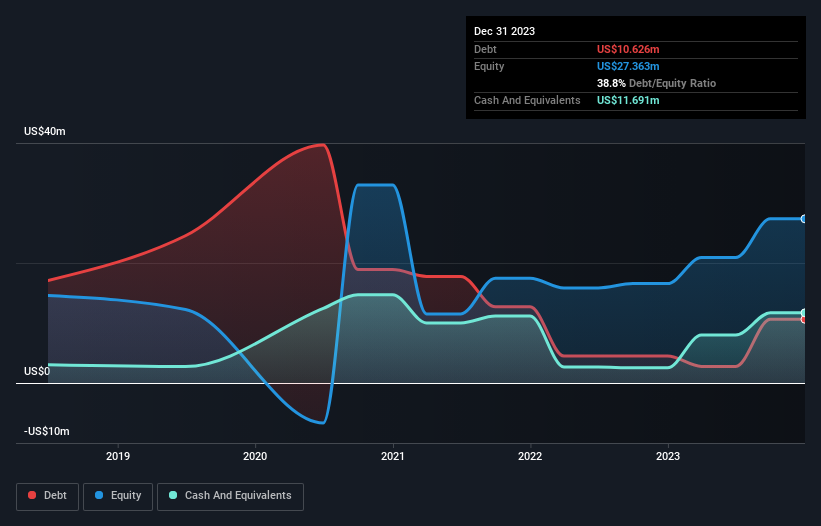Toggle the Cash And Equivalents legend button
The height and width of the screenshot is (526, 821).
coord(230,496)
